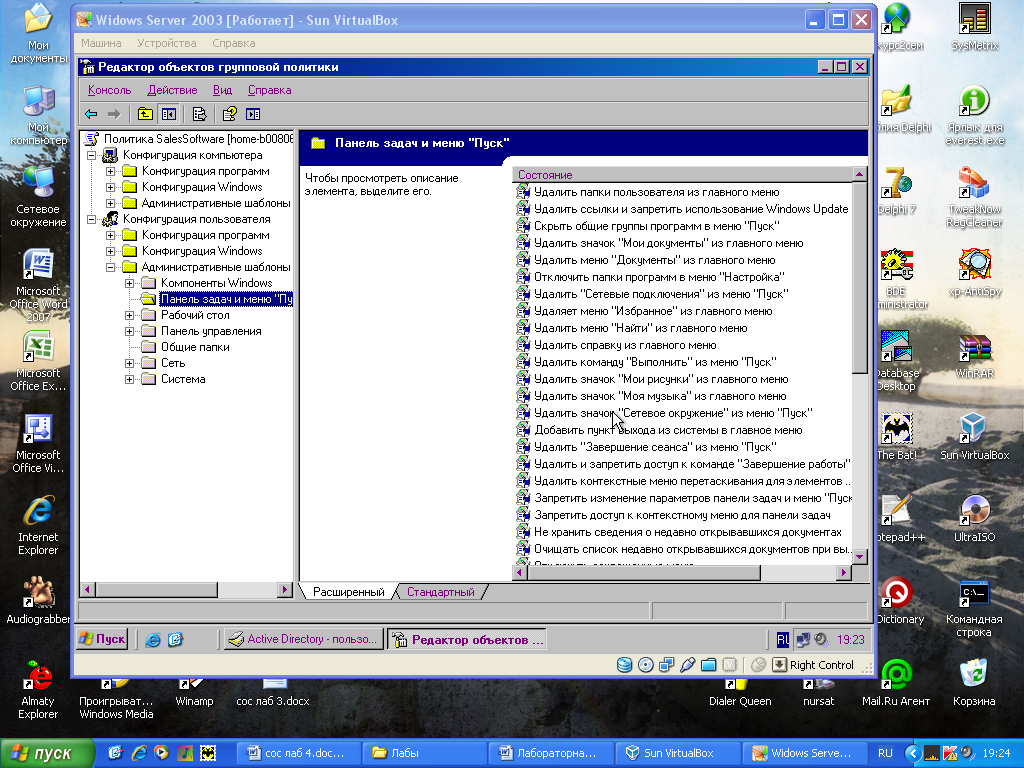Select policy Удалить справку из главного меню

pyautogui.click(x=625, y=345)
